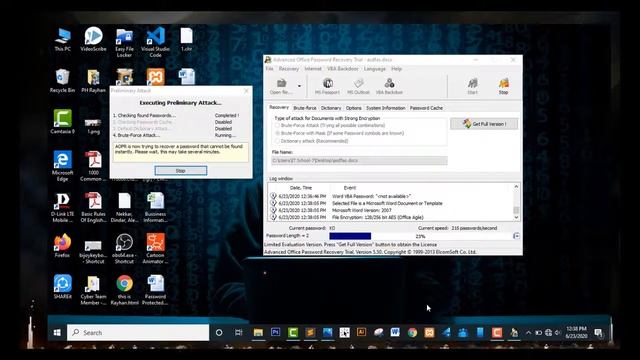Viewport: 640px width, 360px height.
Task: Click the File Name path field
Action: [x=359, y=160]
